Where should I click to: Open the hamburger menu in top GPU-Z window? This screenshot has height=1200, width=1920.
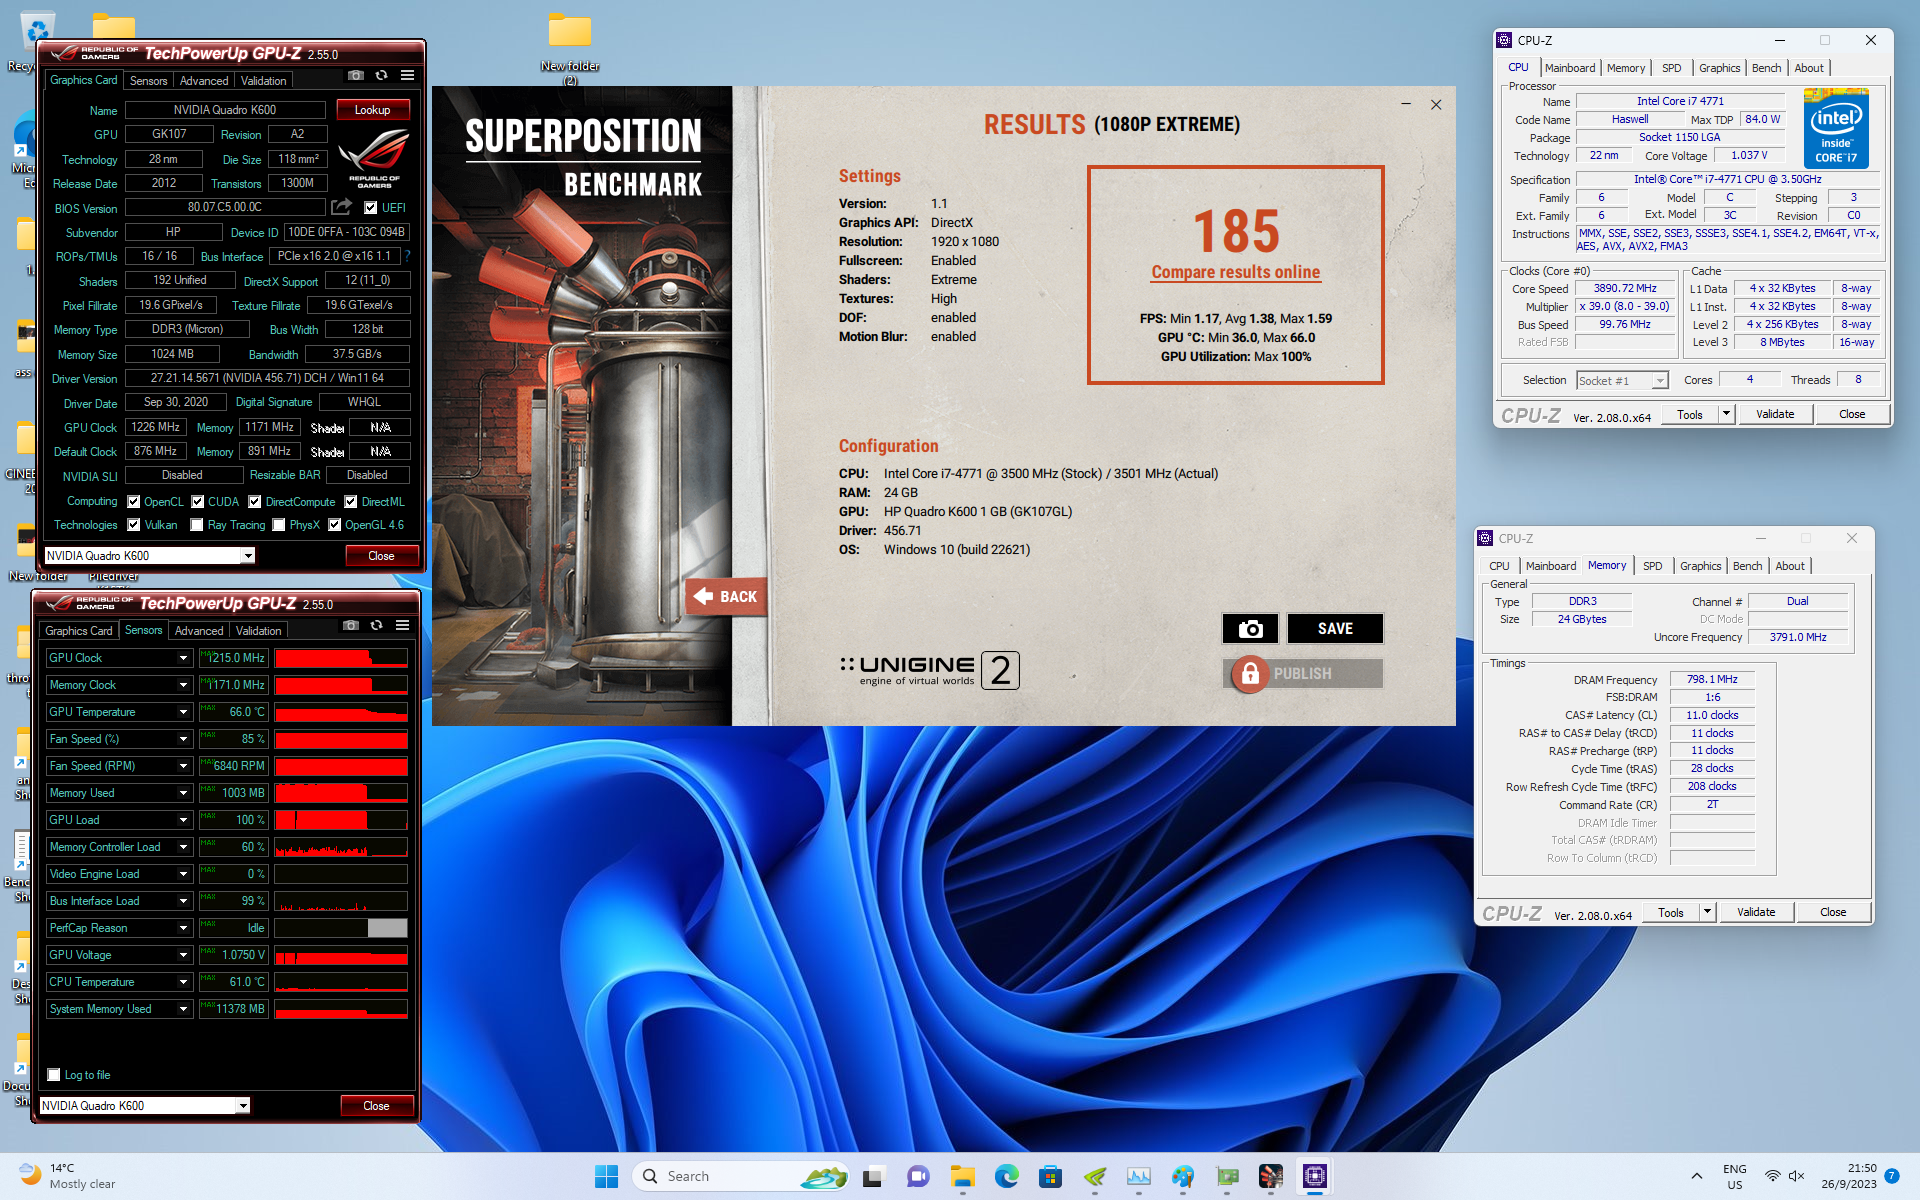tap(407, 76)
